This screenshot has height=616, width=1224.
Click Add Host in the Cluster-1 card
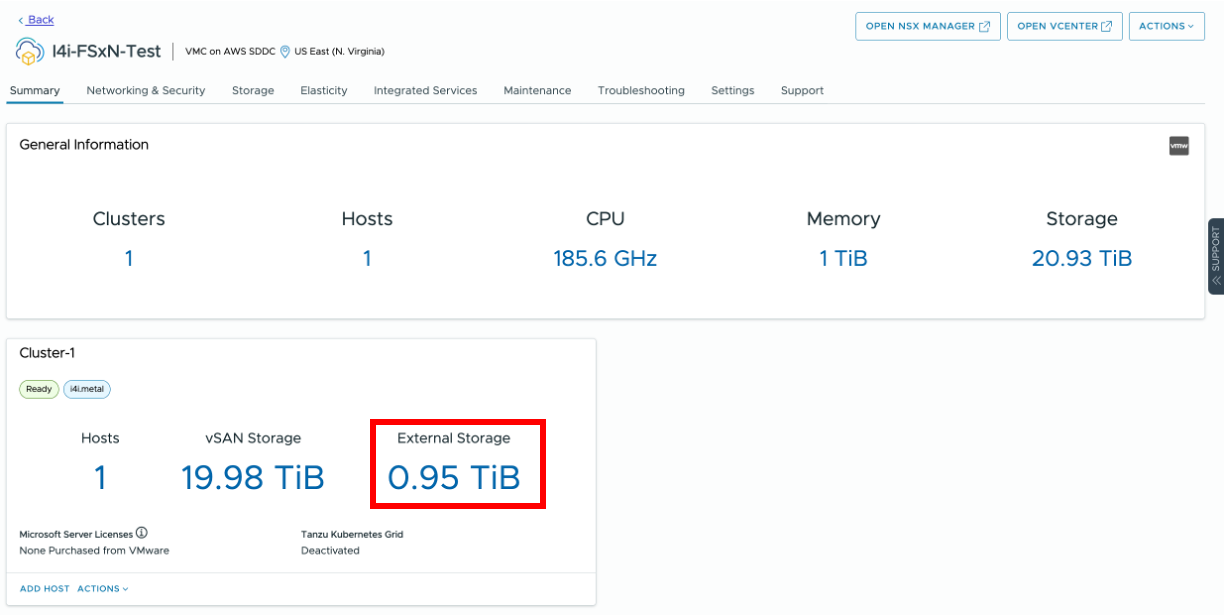(45, 589)
